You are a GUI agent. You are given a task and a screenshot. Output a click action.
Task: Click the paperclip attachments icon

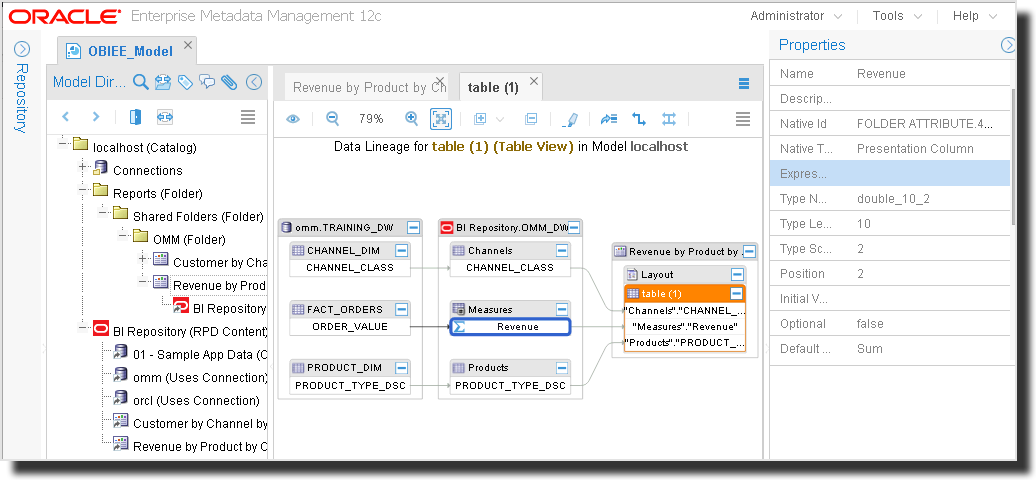[x=229, y=82]
